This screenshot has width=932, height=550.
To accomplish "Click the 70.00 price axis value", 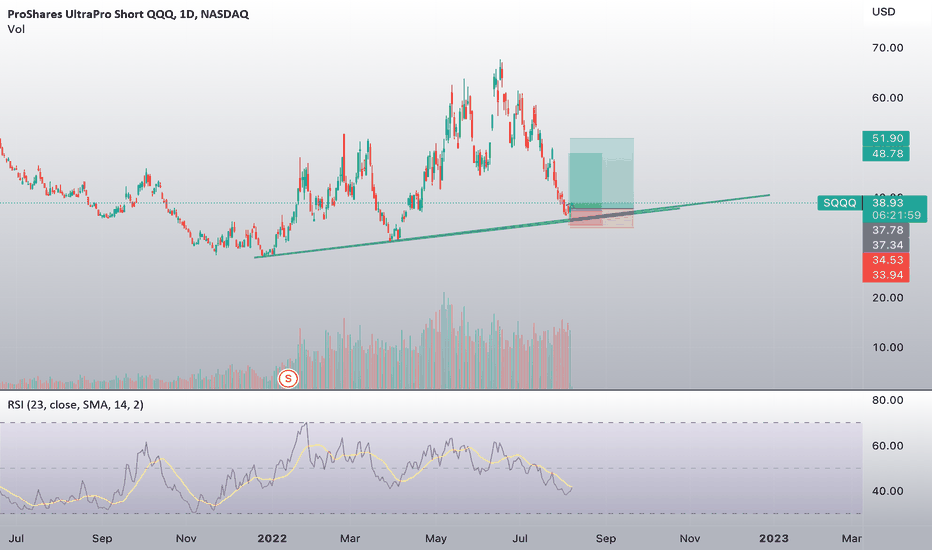I will tap(887, 48).
